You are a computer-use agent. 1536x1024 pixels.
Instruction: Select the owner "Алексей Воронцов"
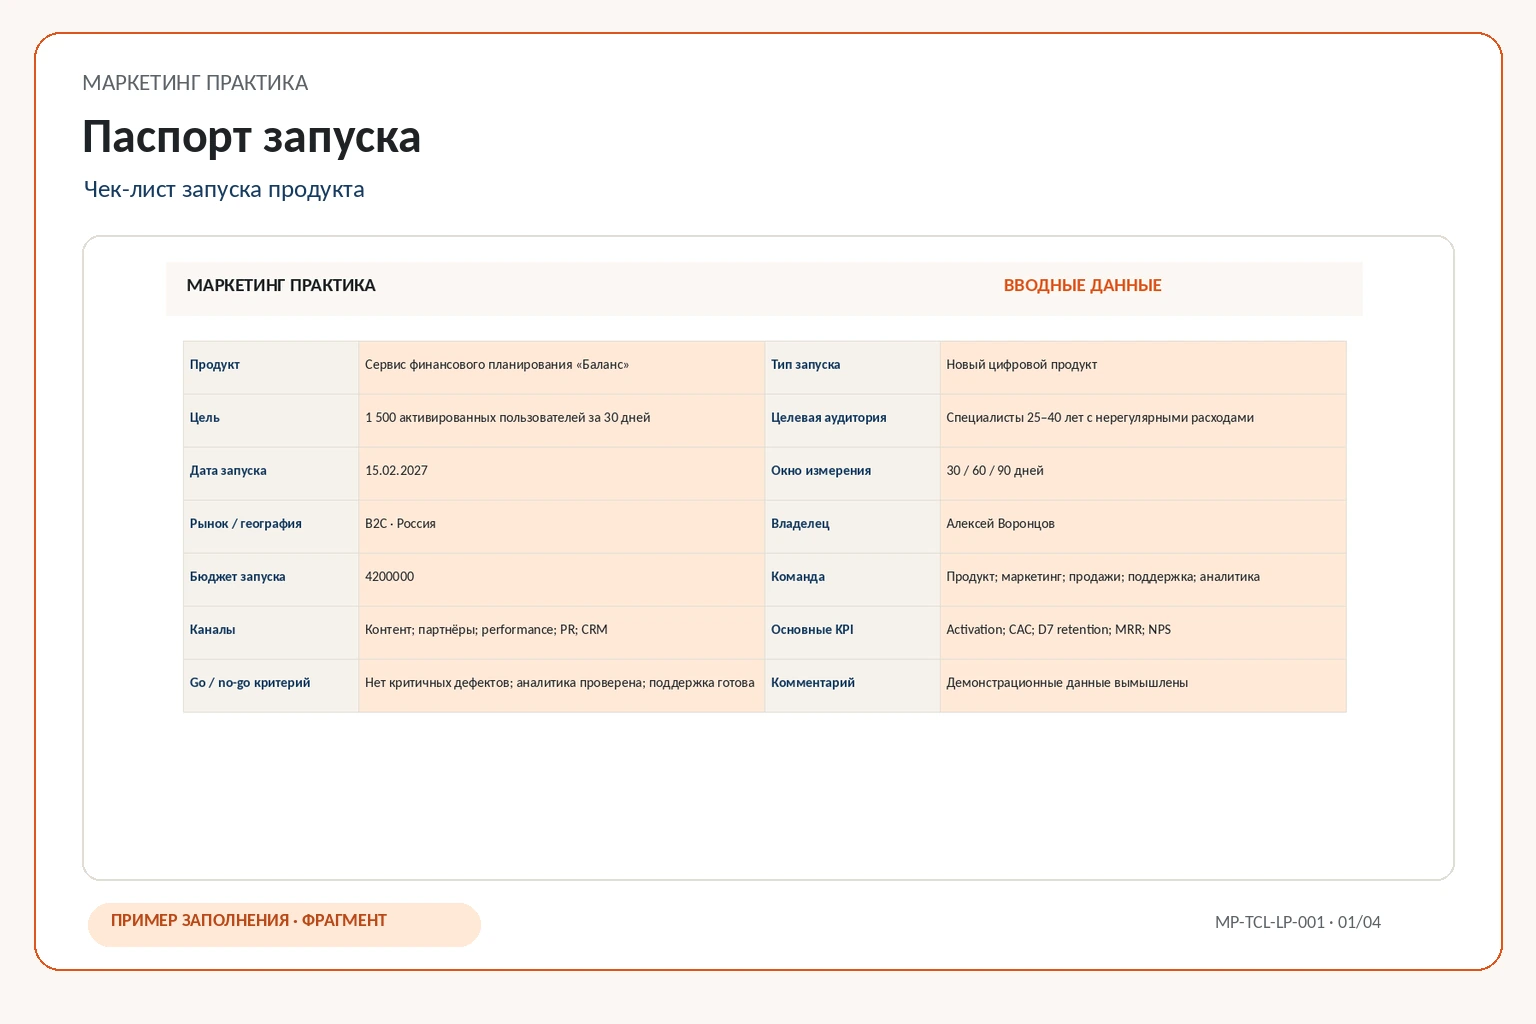pyautogui.click(x=1143, y=526)
